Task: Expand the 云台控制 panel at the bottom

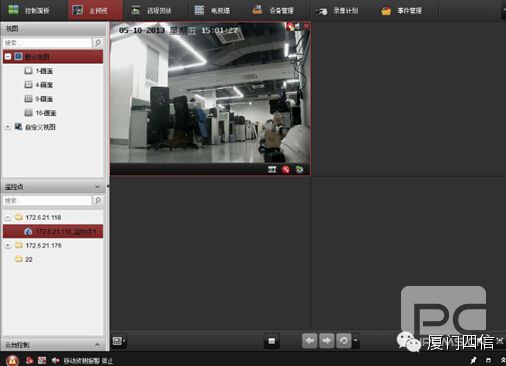Action: pos(98,344)
